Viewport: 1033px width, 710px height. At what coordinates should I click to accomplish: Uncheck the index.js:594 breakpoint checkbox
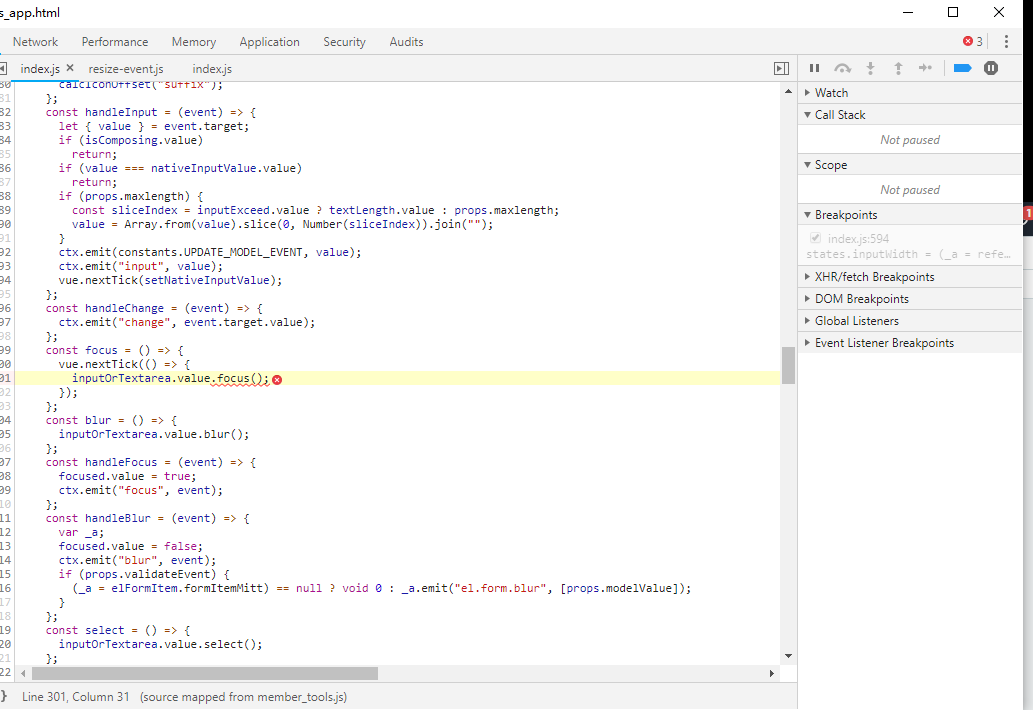pos(816,238)
